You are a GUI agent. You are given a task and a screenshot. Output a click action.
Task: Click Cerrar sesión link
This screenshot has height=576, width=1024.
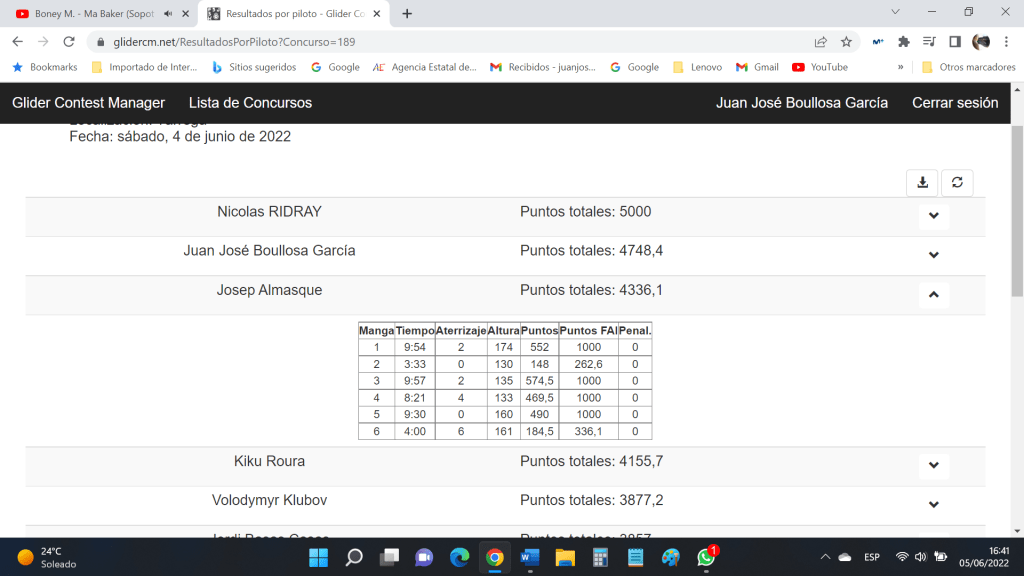tap(955, 103)
